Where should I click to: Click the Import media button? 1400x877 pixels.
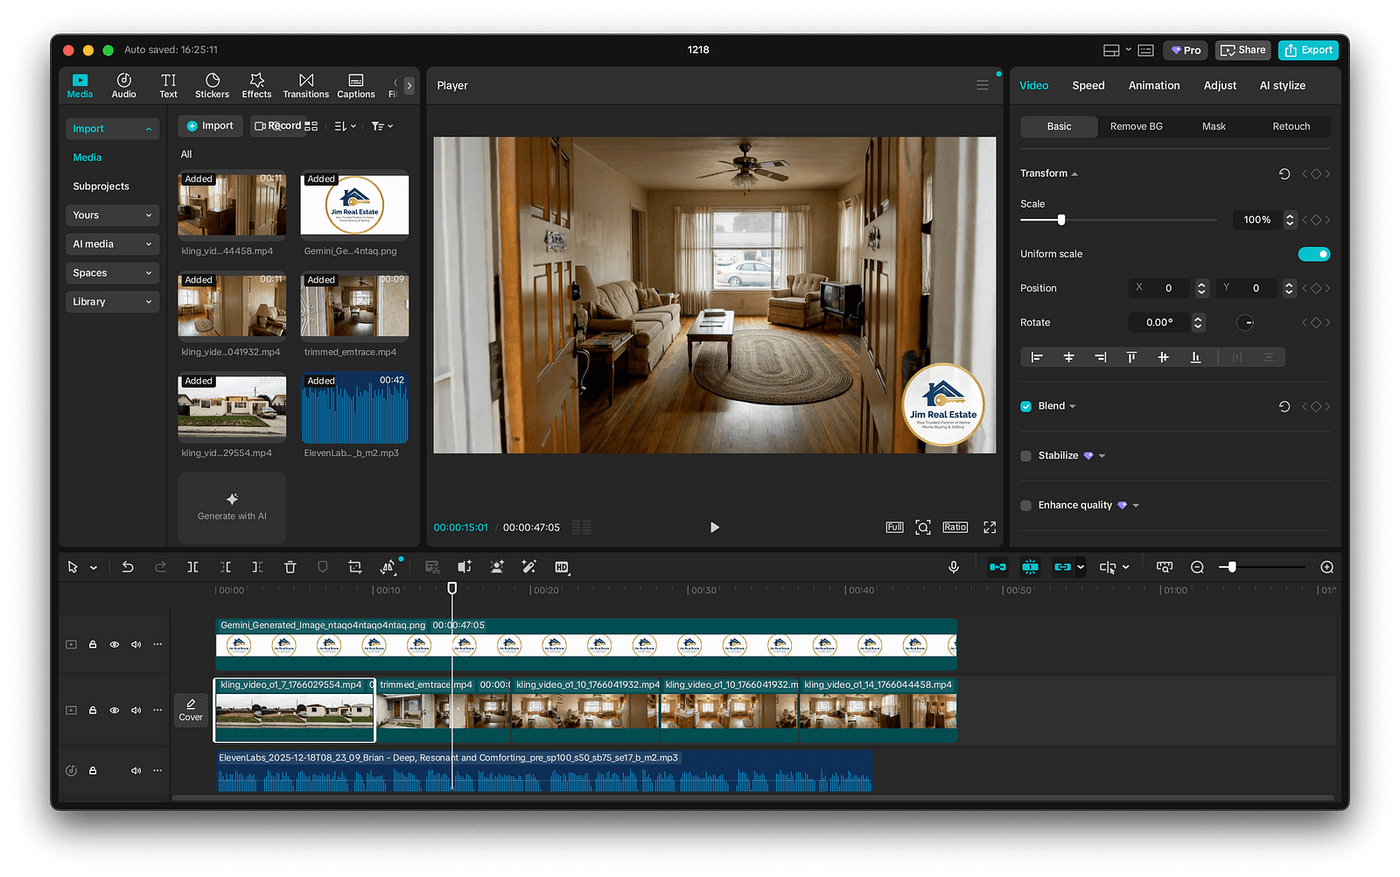[x=210, y=126]
